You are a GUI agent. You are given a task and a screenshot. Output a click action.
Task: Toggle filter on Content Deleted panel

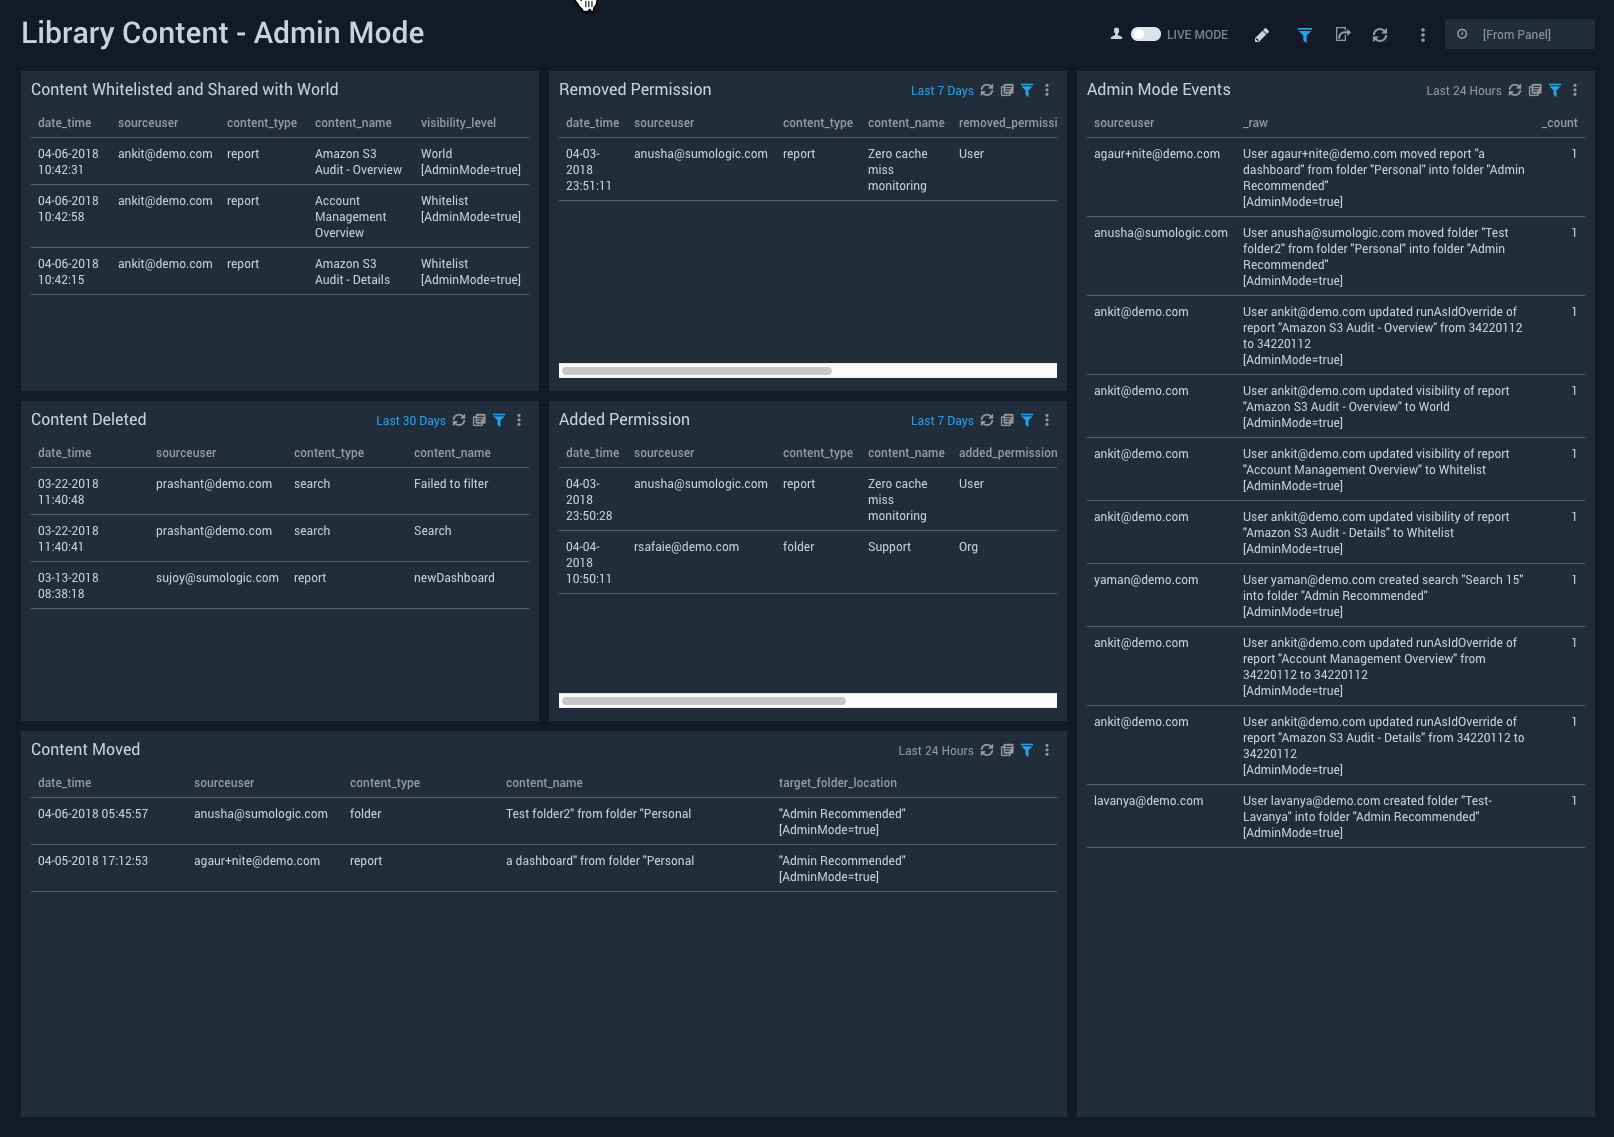coord(499,420)
